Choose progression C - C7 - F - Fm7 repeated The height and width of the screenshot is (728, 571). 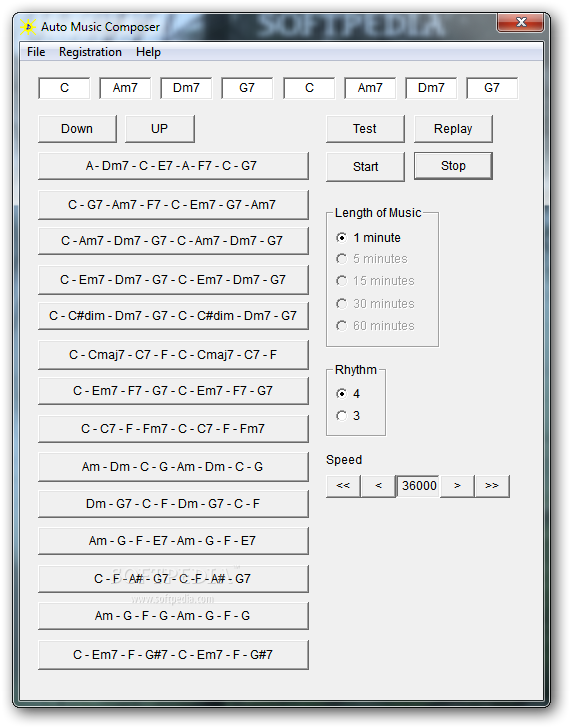[173, 429]
